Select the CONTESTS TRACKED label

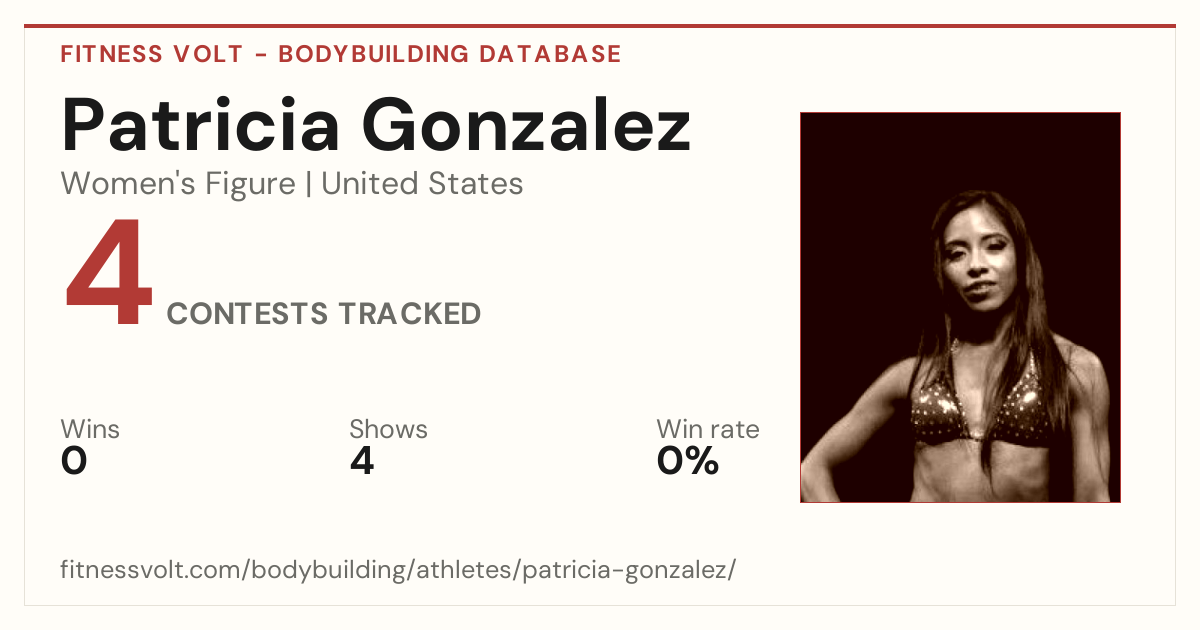(x=324, y=314)
